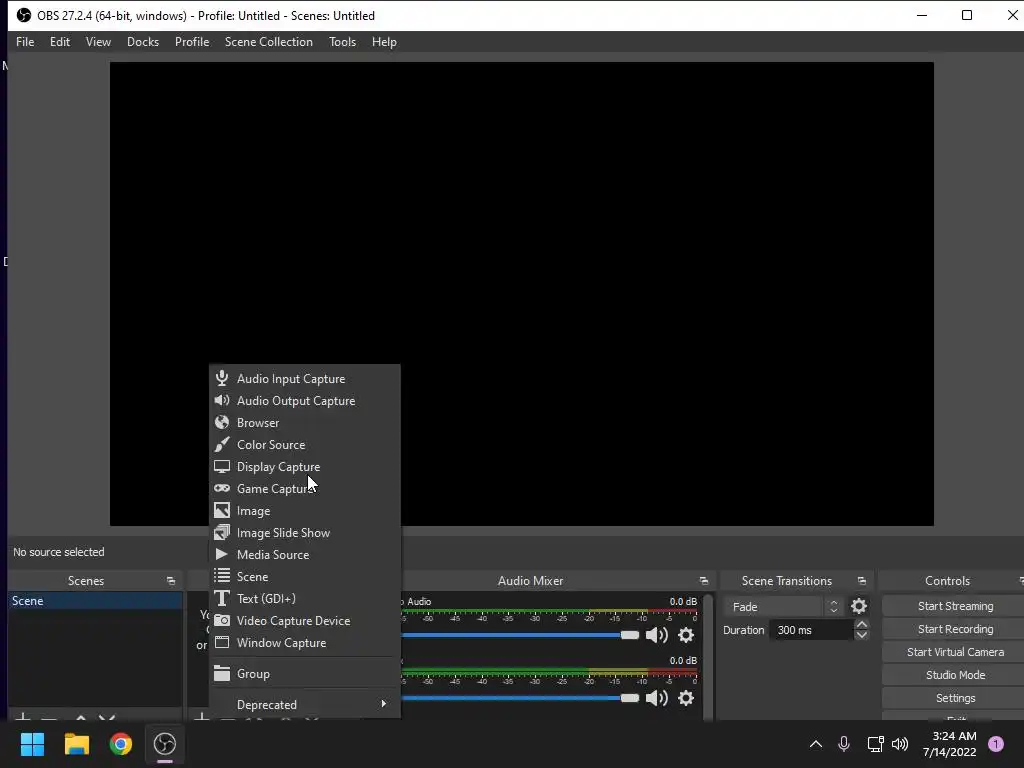Select Scene in the Scenes list

(95, 601)
